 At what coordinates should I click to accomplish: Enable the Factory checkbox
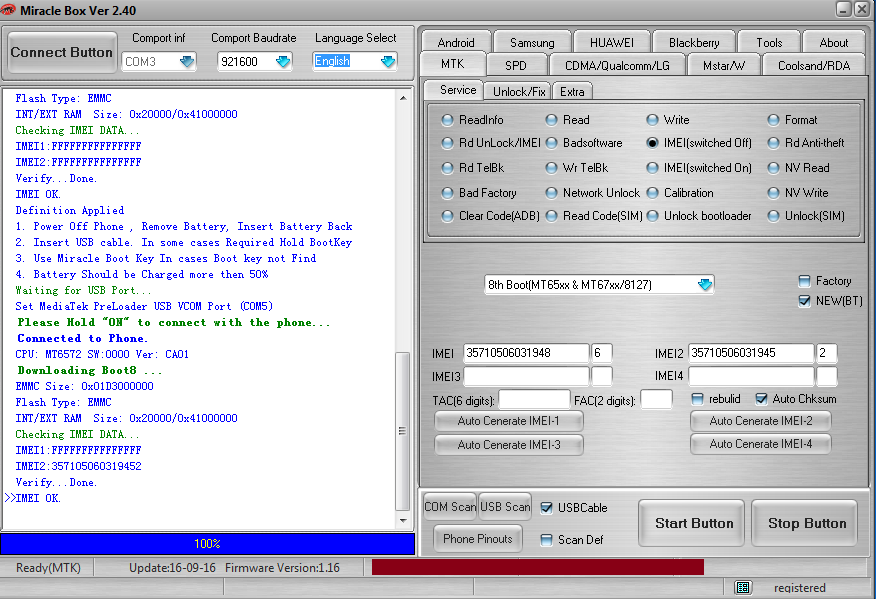point(804,281)
